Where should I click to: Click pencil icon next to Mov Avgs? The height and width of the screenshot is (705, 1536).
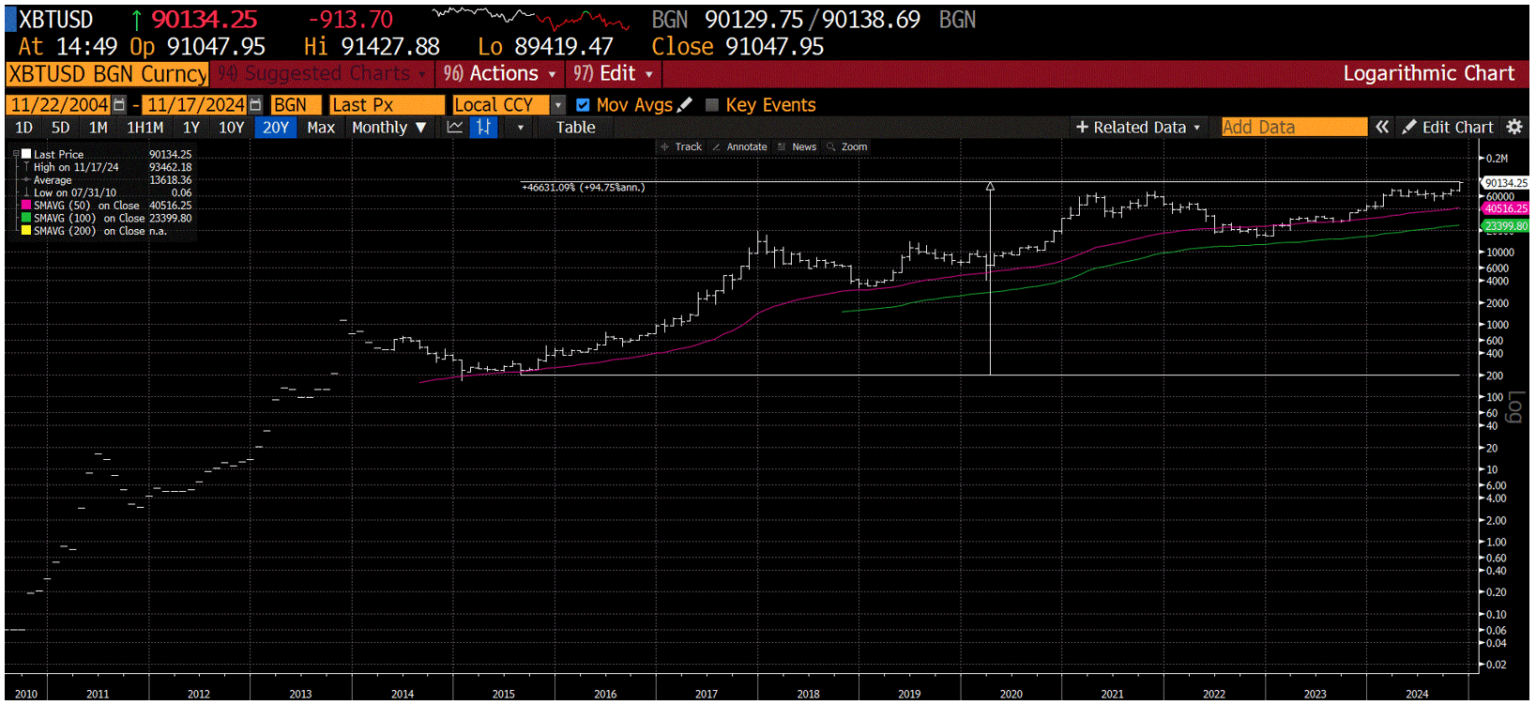pyautogui.click(x=685, y=105)
